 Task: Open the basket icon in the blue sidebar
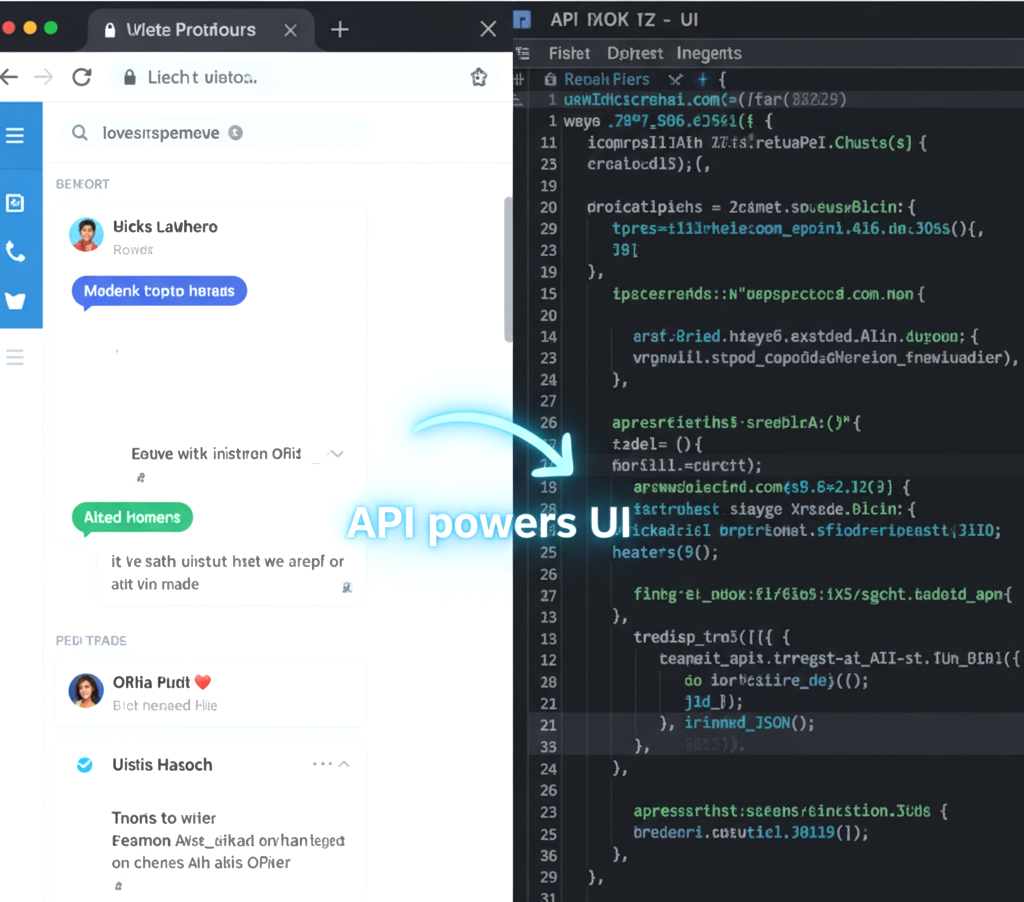pos(15,301)
